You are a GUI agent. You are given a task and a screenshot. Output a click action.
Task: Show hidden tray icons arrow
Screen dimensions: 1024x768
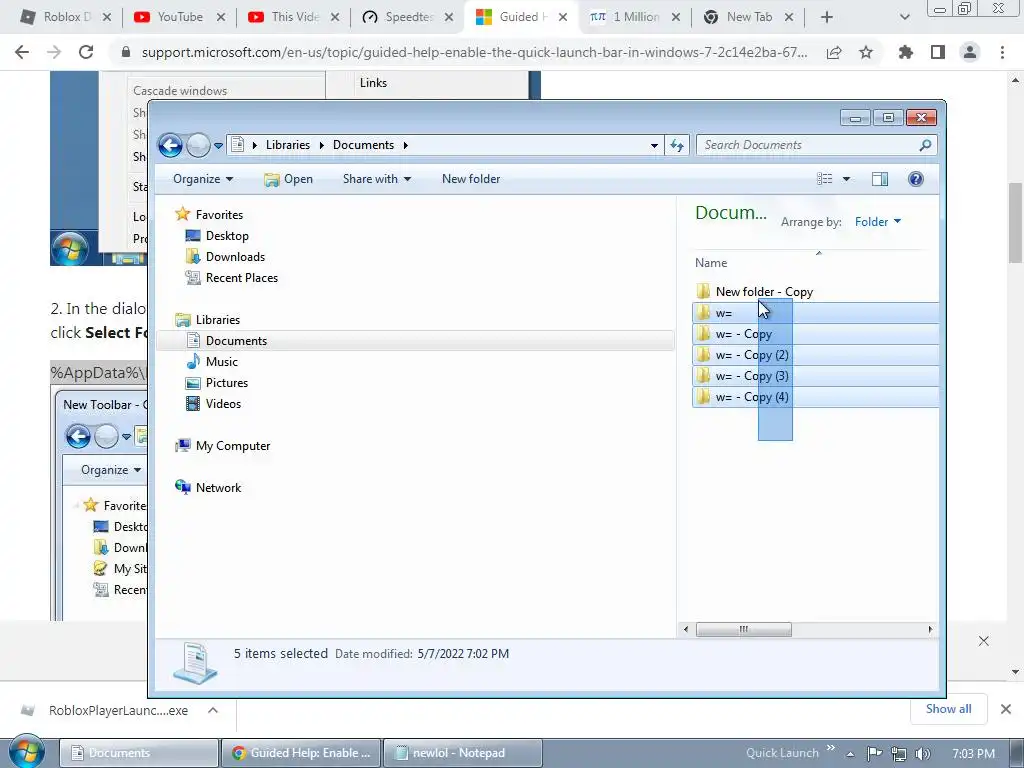850,754
